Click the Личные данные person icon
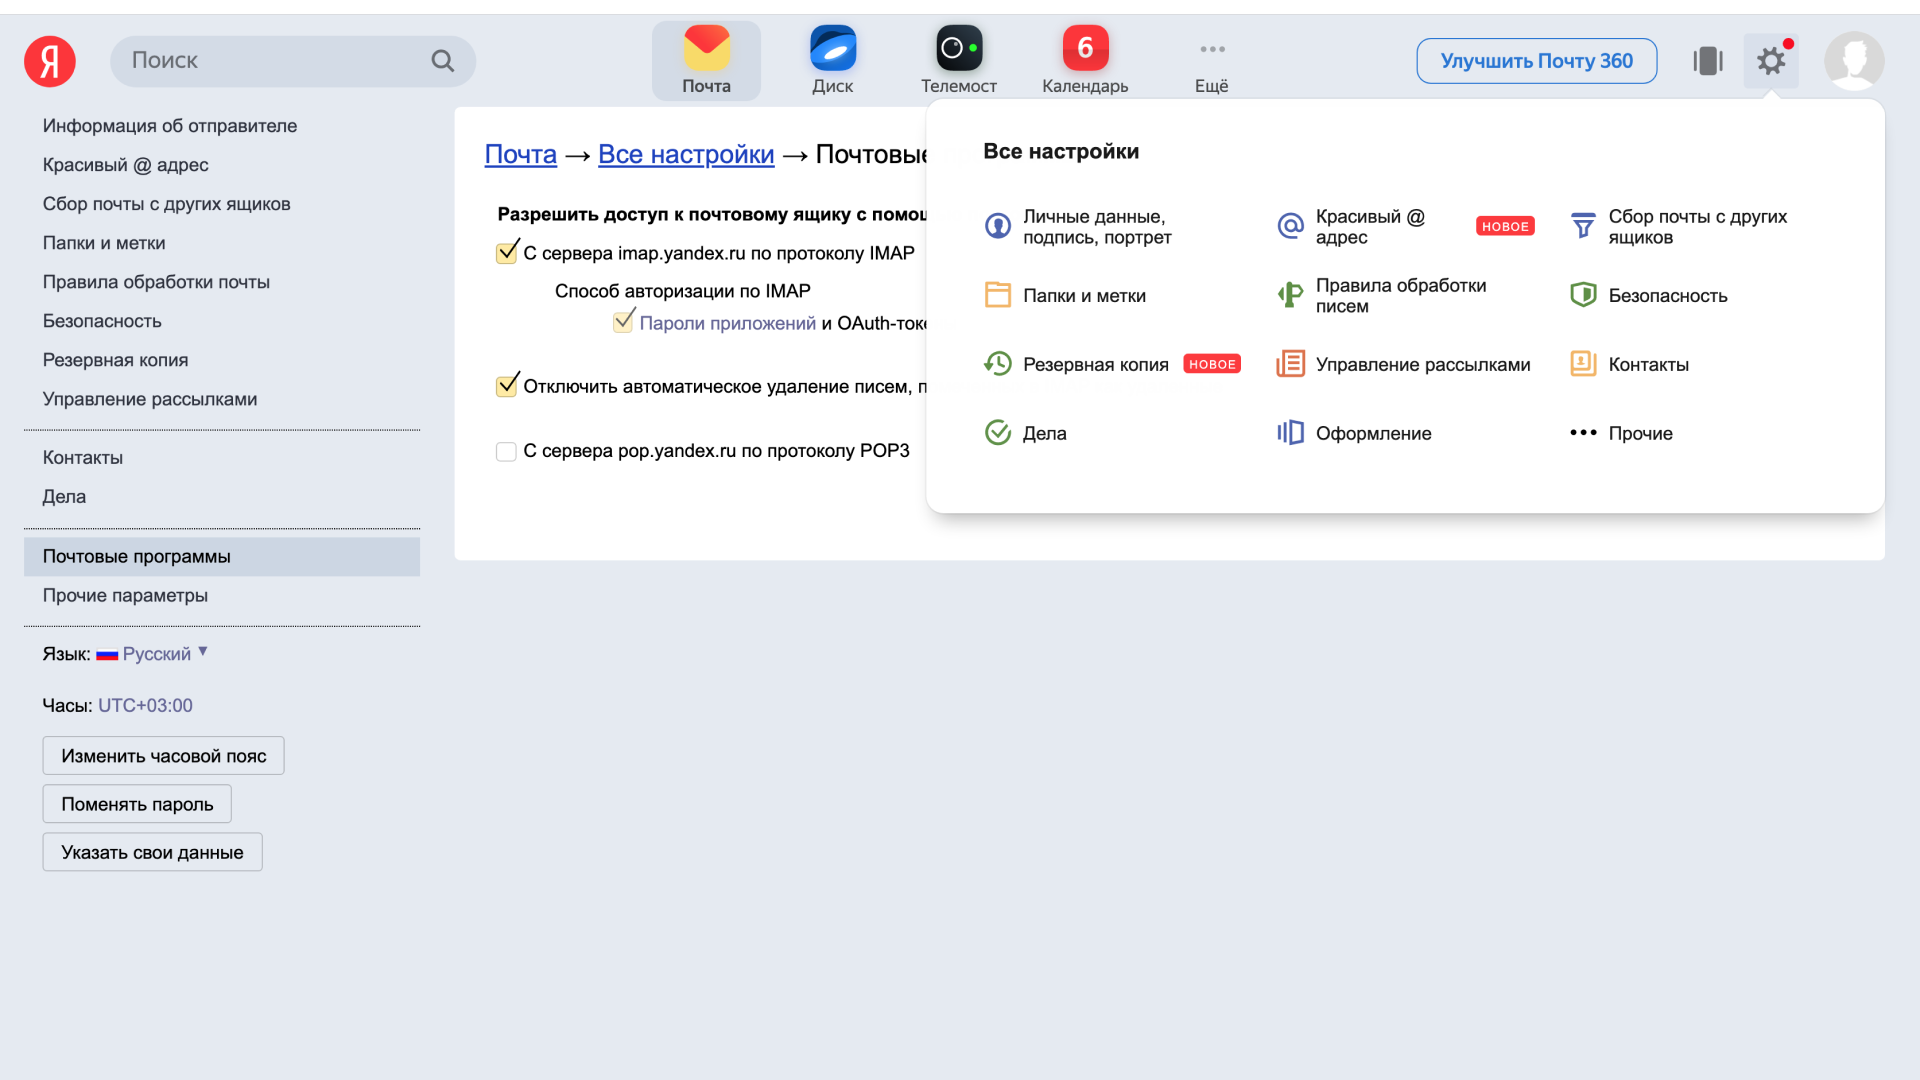This screenshot has width=1920, height=1080. pyautogui.click(x=998, y=226)
